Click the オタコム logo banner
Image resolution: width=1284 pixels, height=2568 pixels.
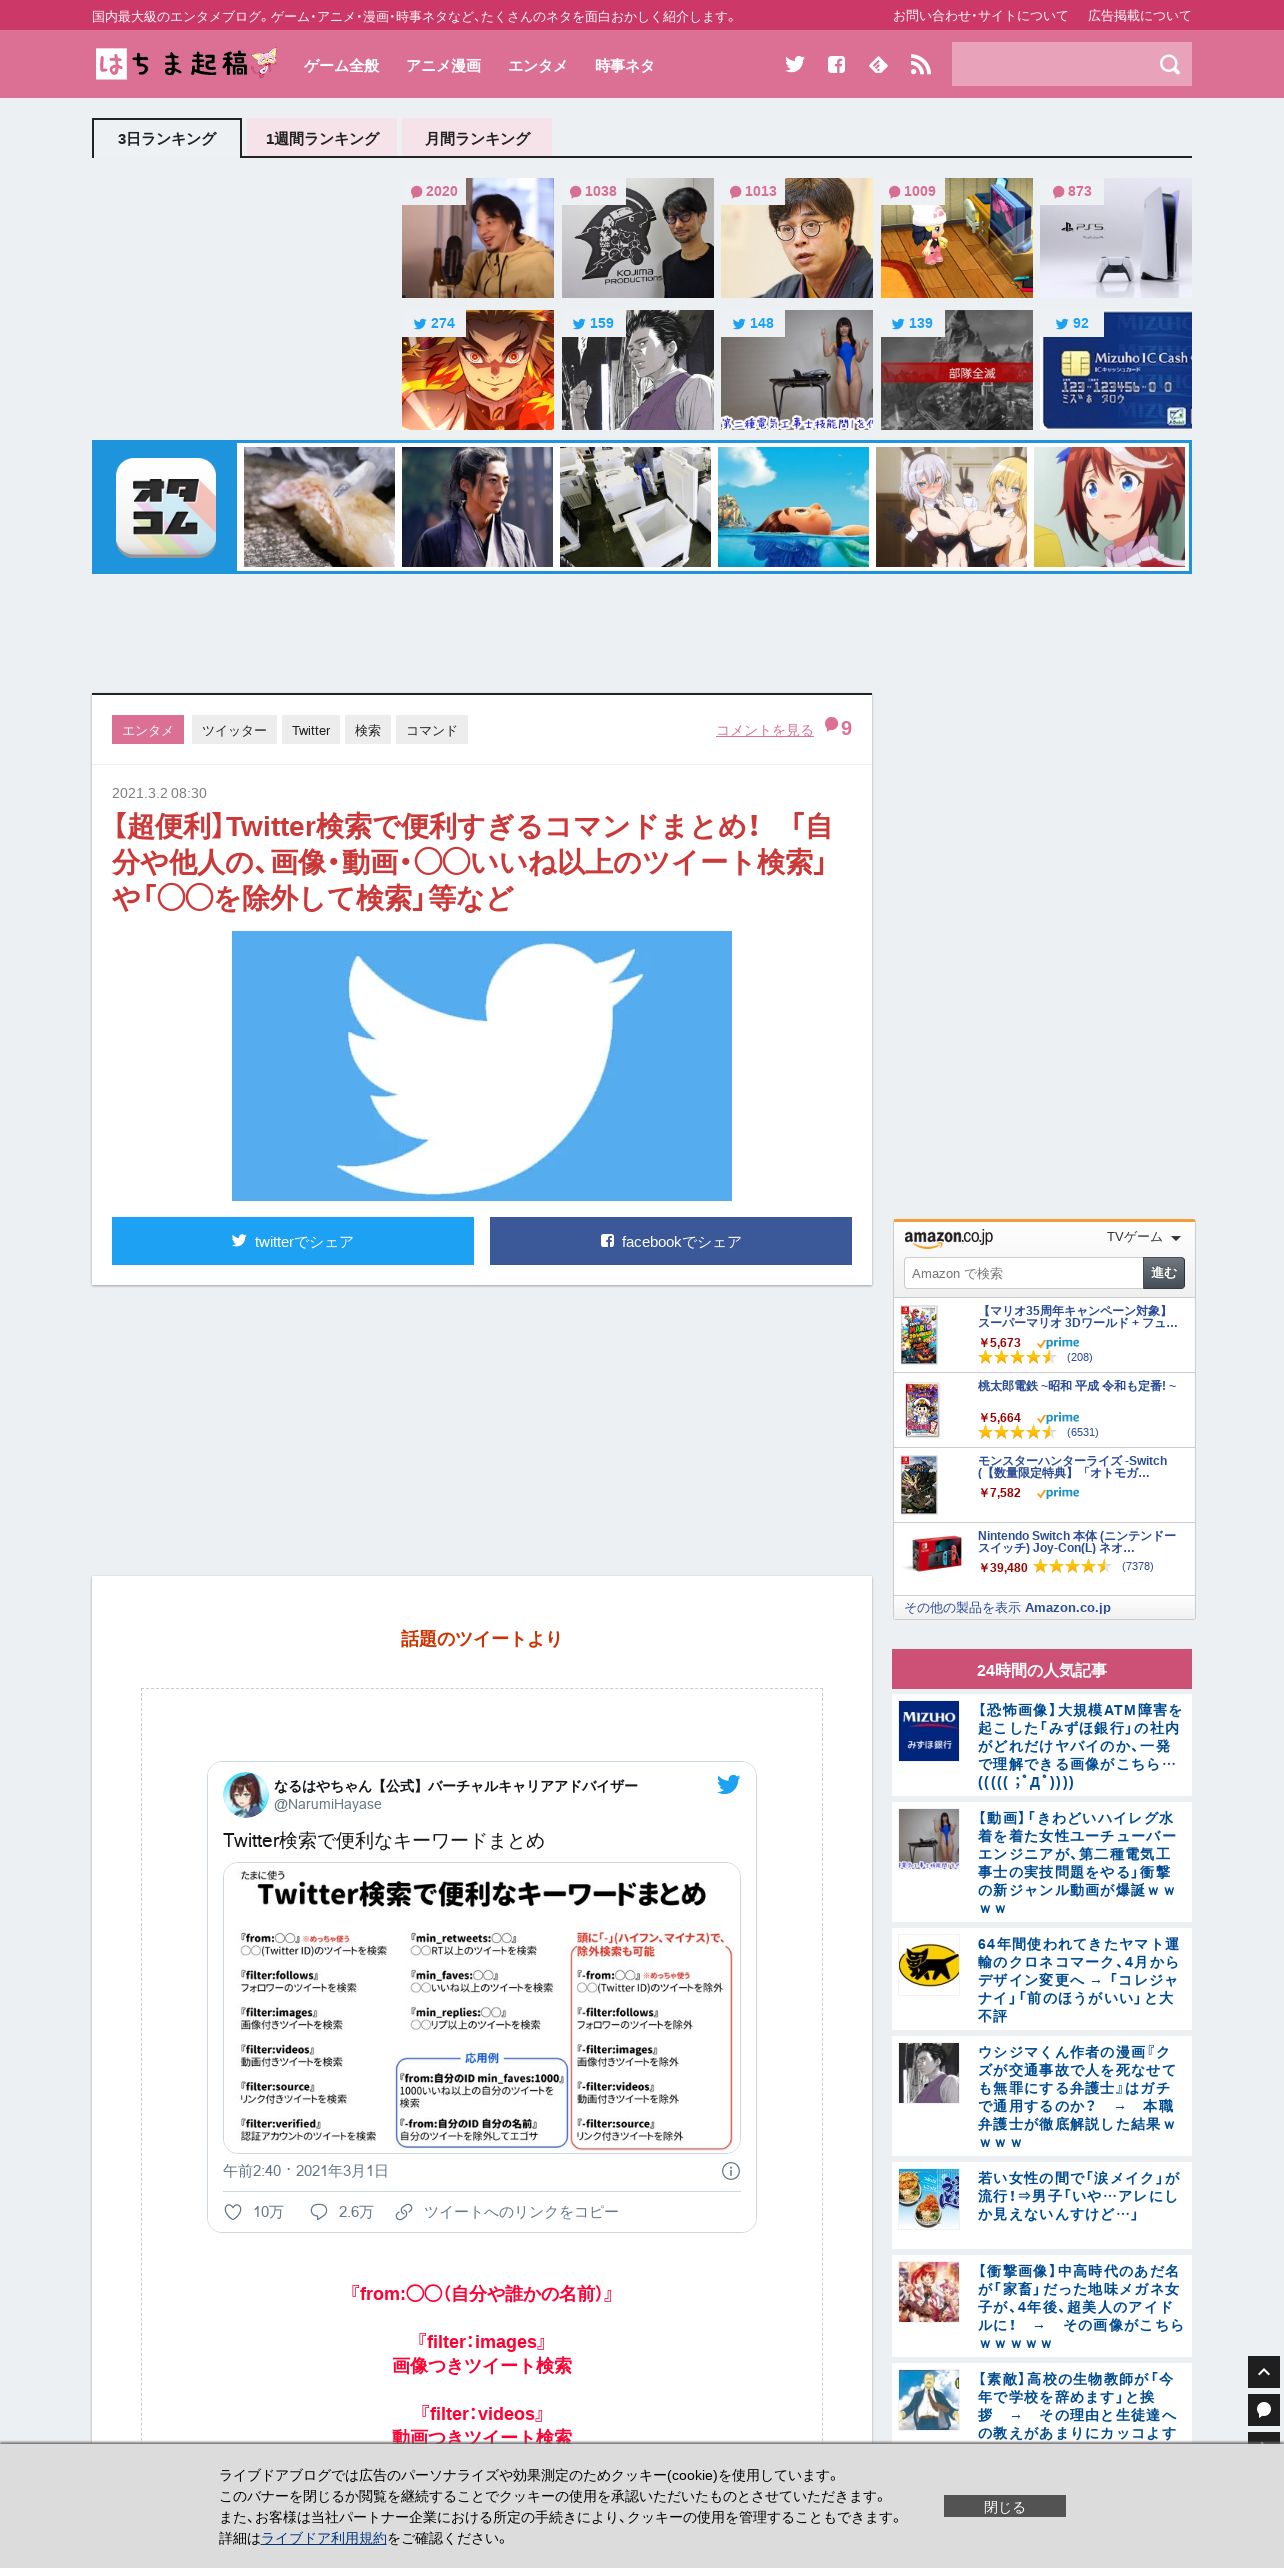[165, 507]
